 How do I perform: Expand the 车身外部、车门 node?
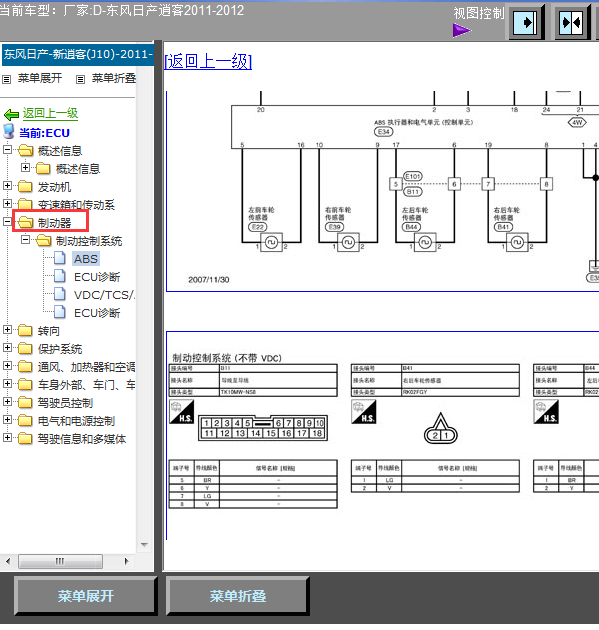click(7, 384)
